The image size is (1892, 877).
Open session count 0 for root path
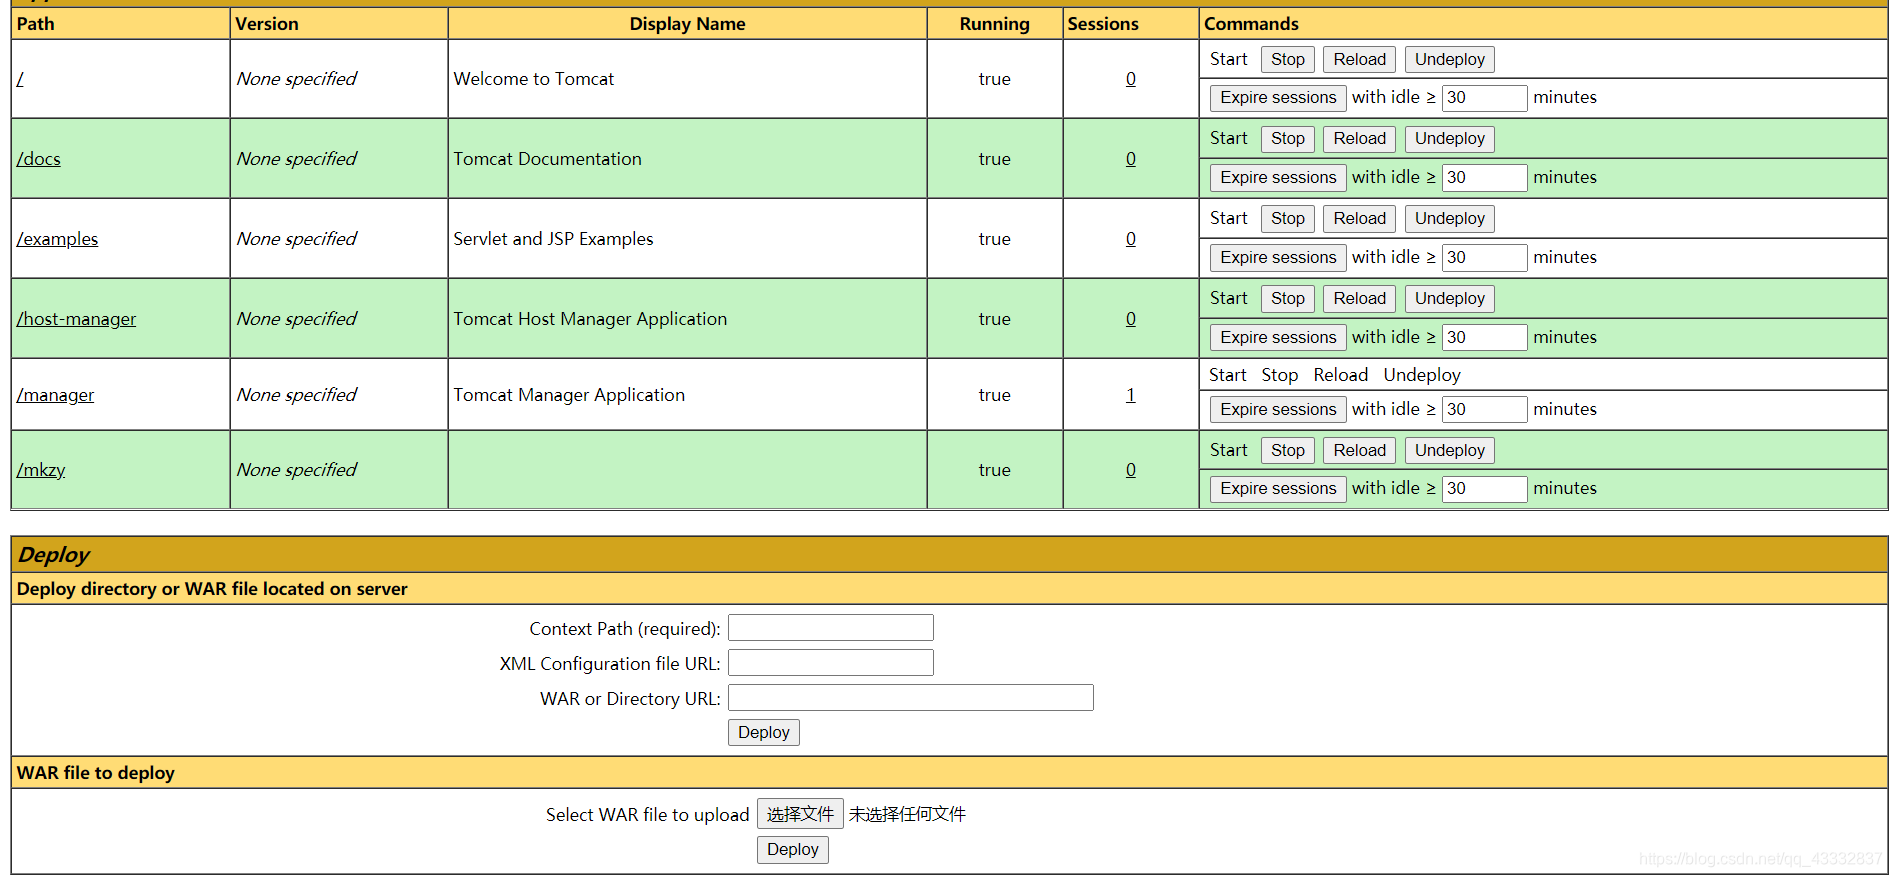click(1131, 79)
